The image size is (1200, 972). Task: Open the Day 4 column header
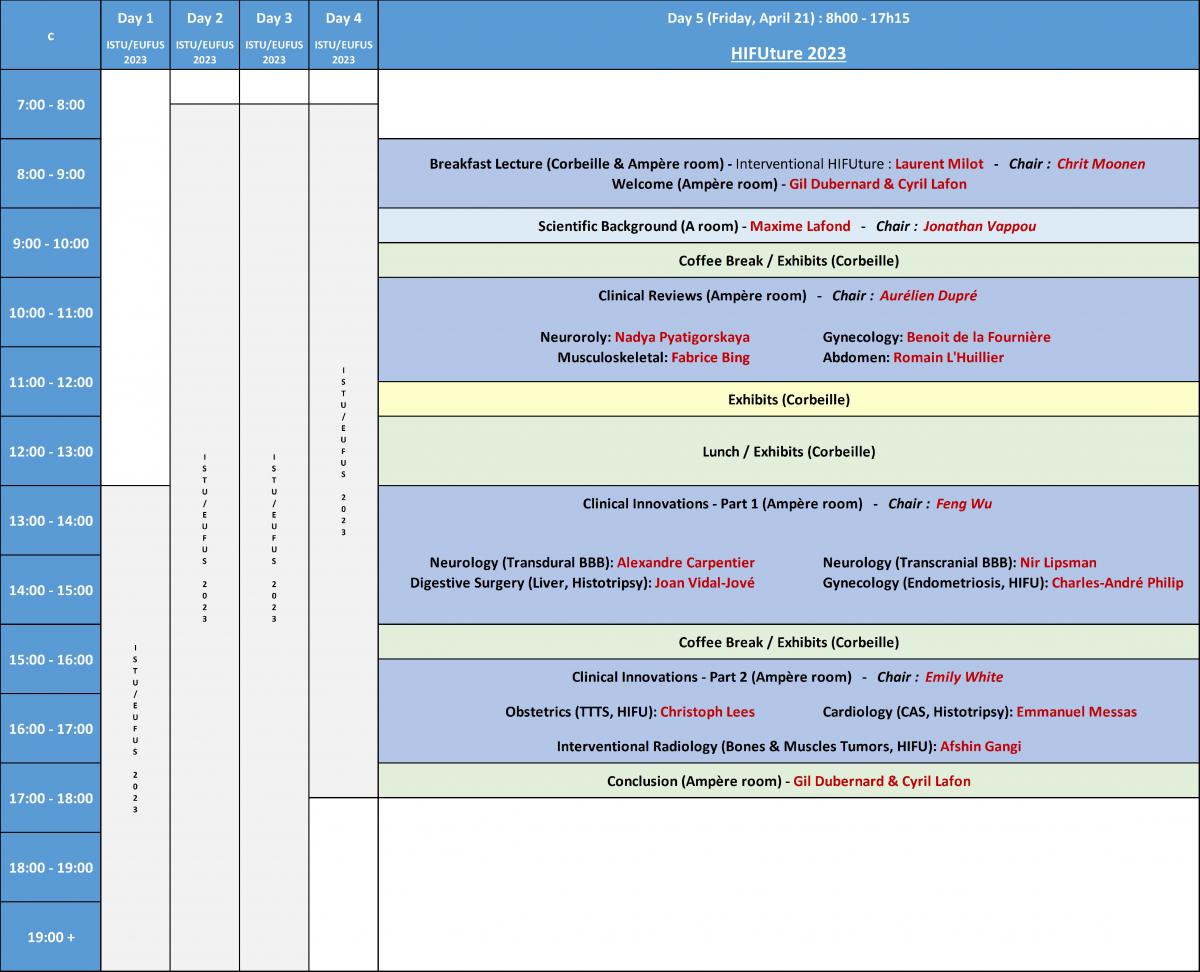343,19
